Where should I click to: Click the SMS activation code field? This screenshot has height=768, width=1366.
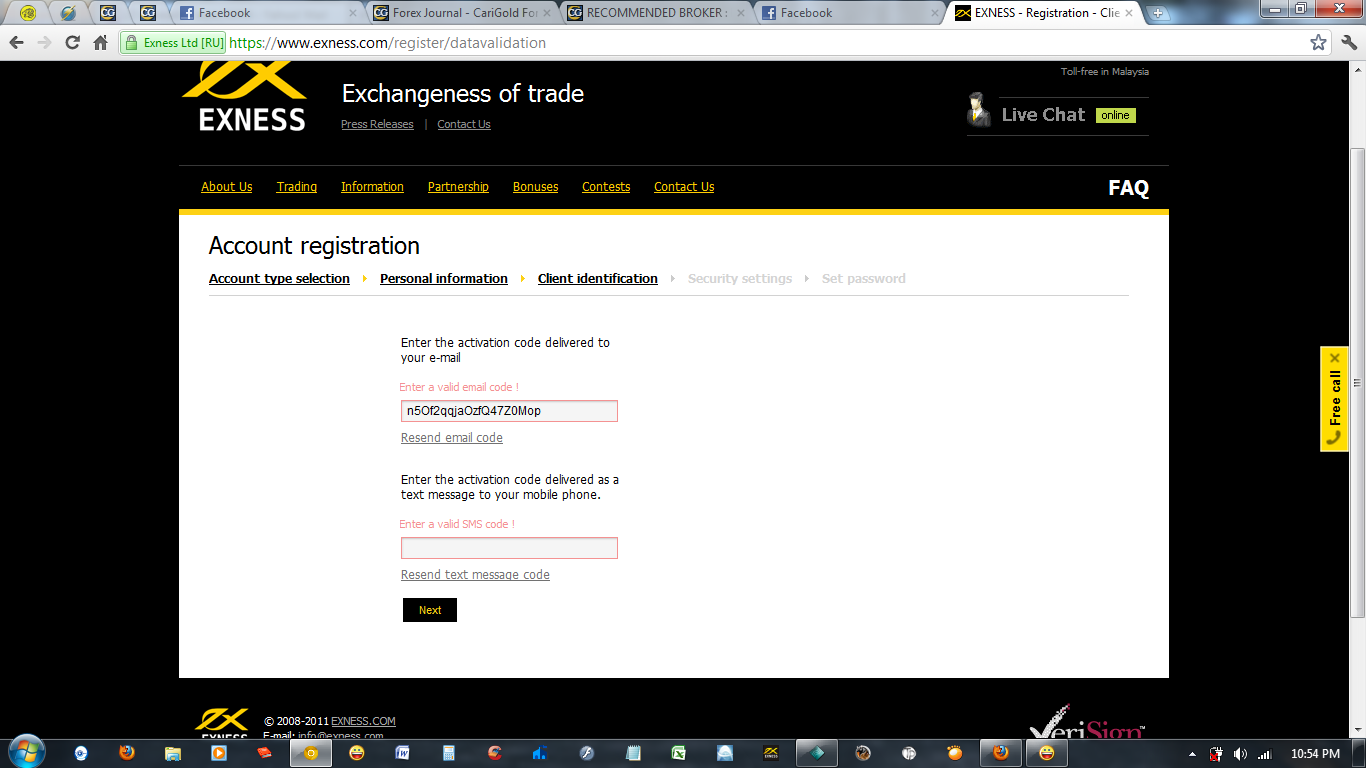click(x=509, y=548)
